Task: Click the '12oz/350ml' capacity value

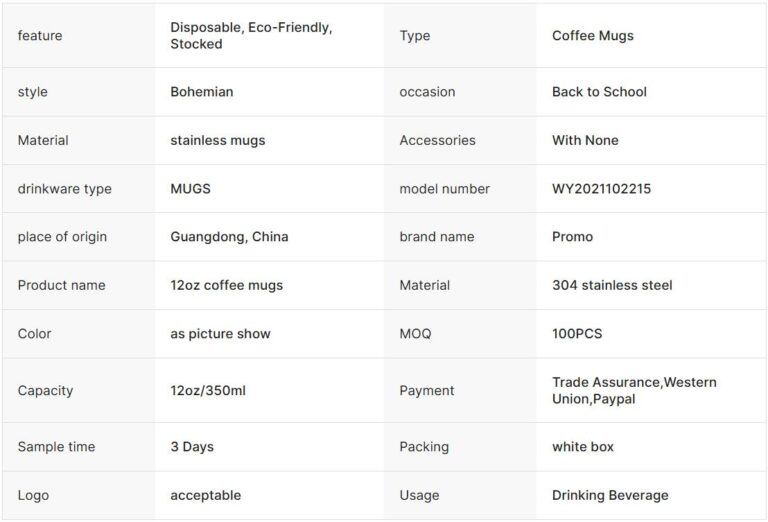Action: click(x=207, y=390)
